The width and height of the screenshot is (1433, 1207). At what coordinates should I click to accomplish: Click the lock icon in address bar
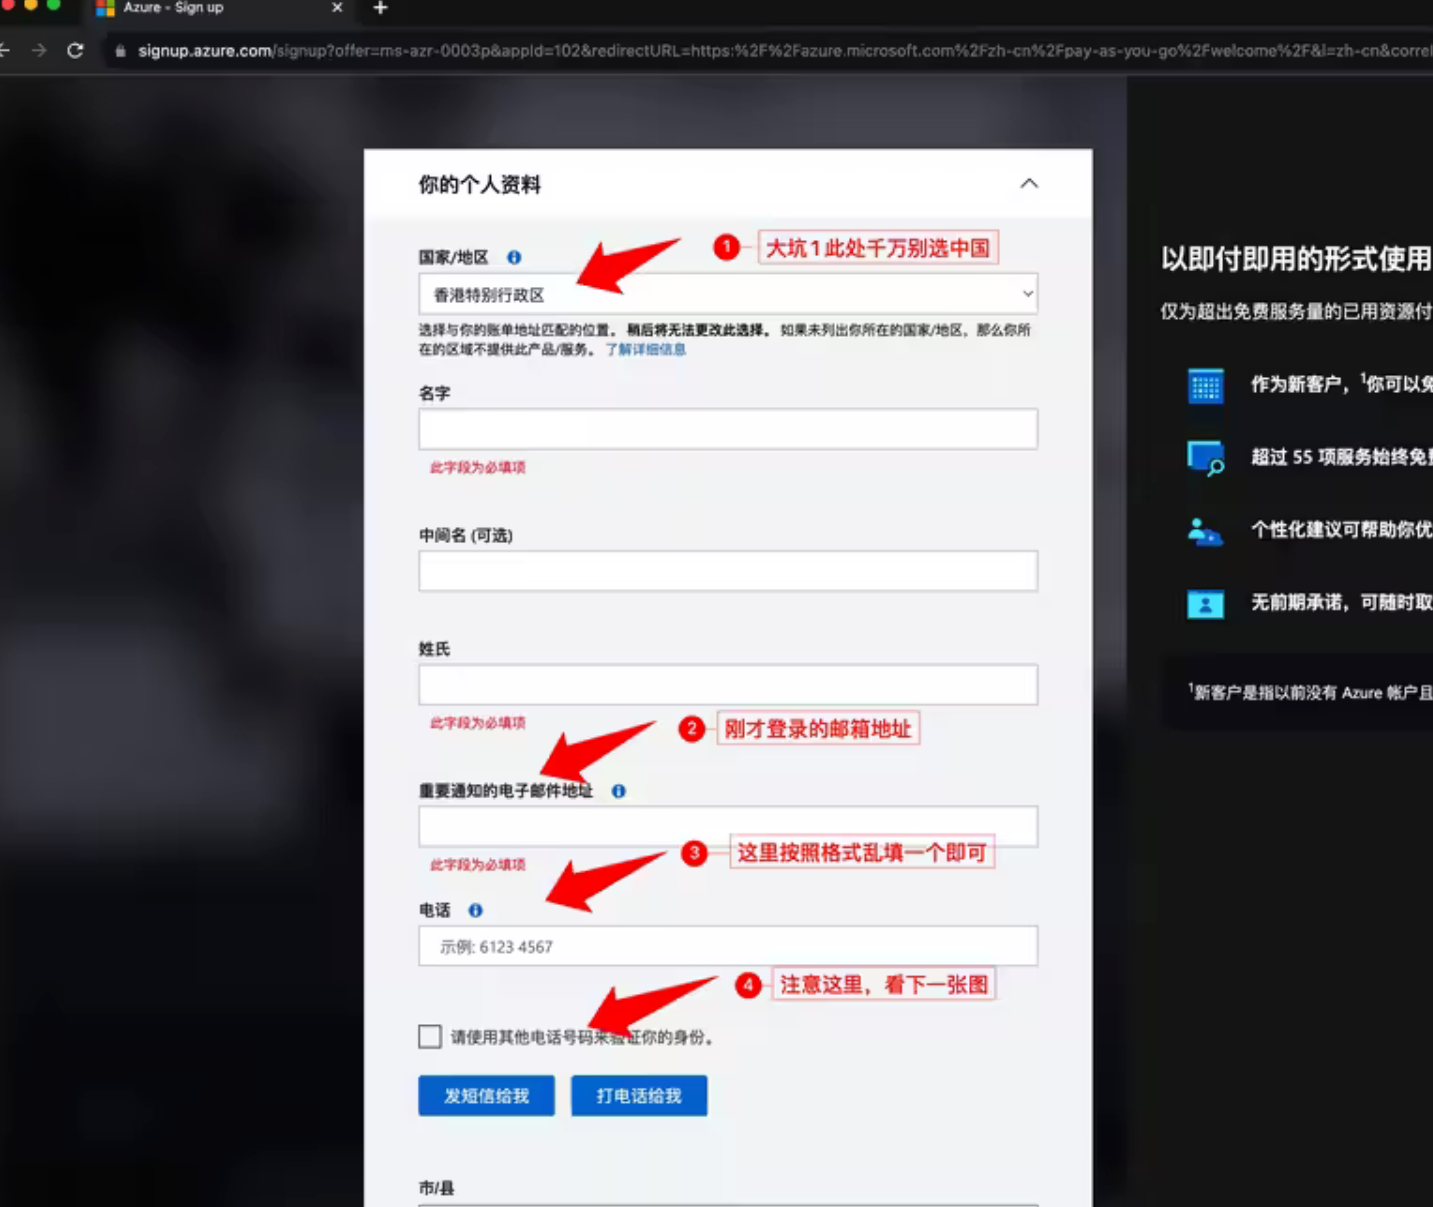point(120,51)
